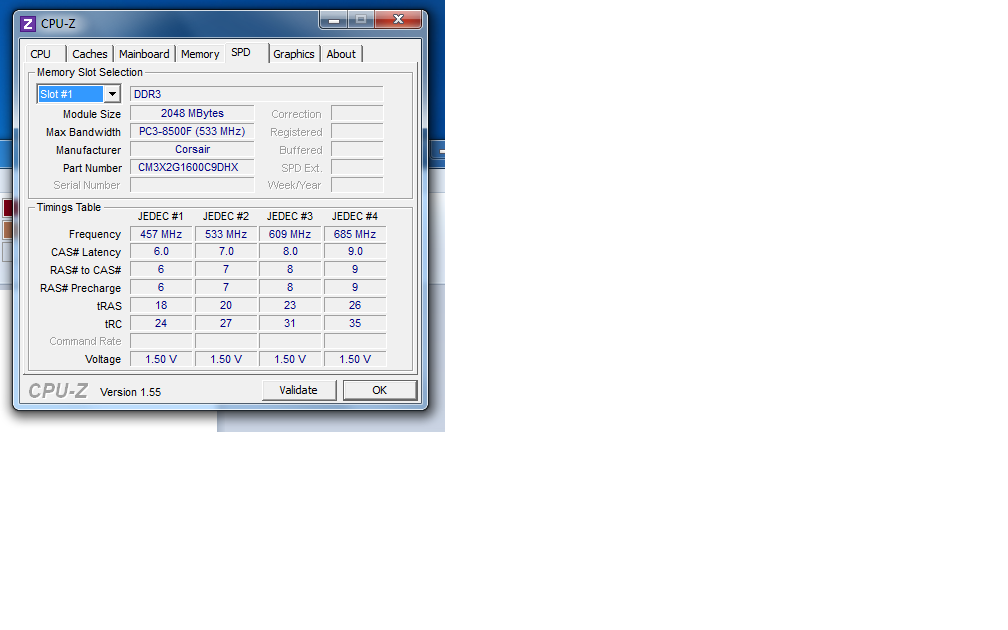Confirm with the OK button
Image resolution: width=1008 pixels, height=630 pixels.
tap(379, 390)
